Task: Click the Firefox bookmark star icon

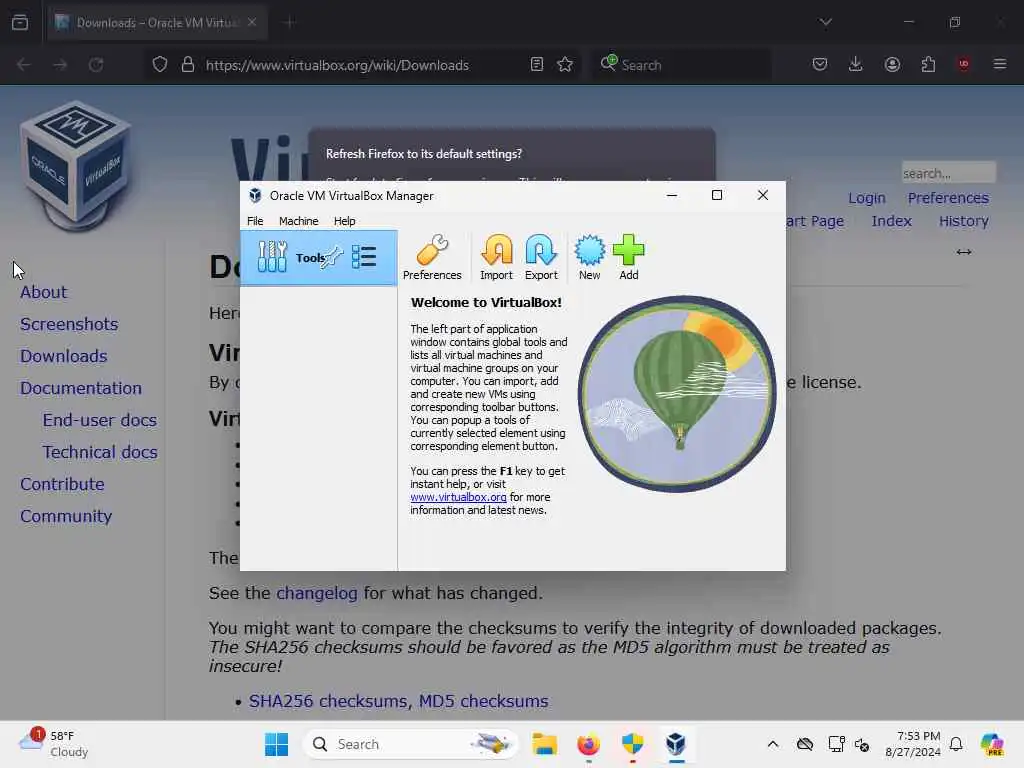Action: coord(565,65)
